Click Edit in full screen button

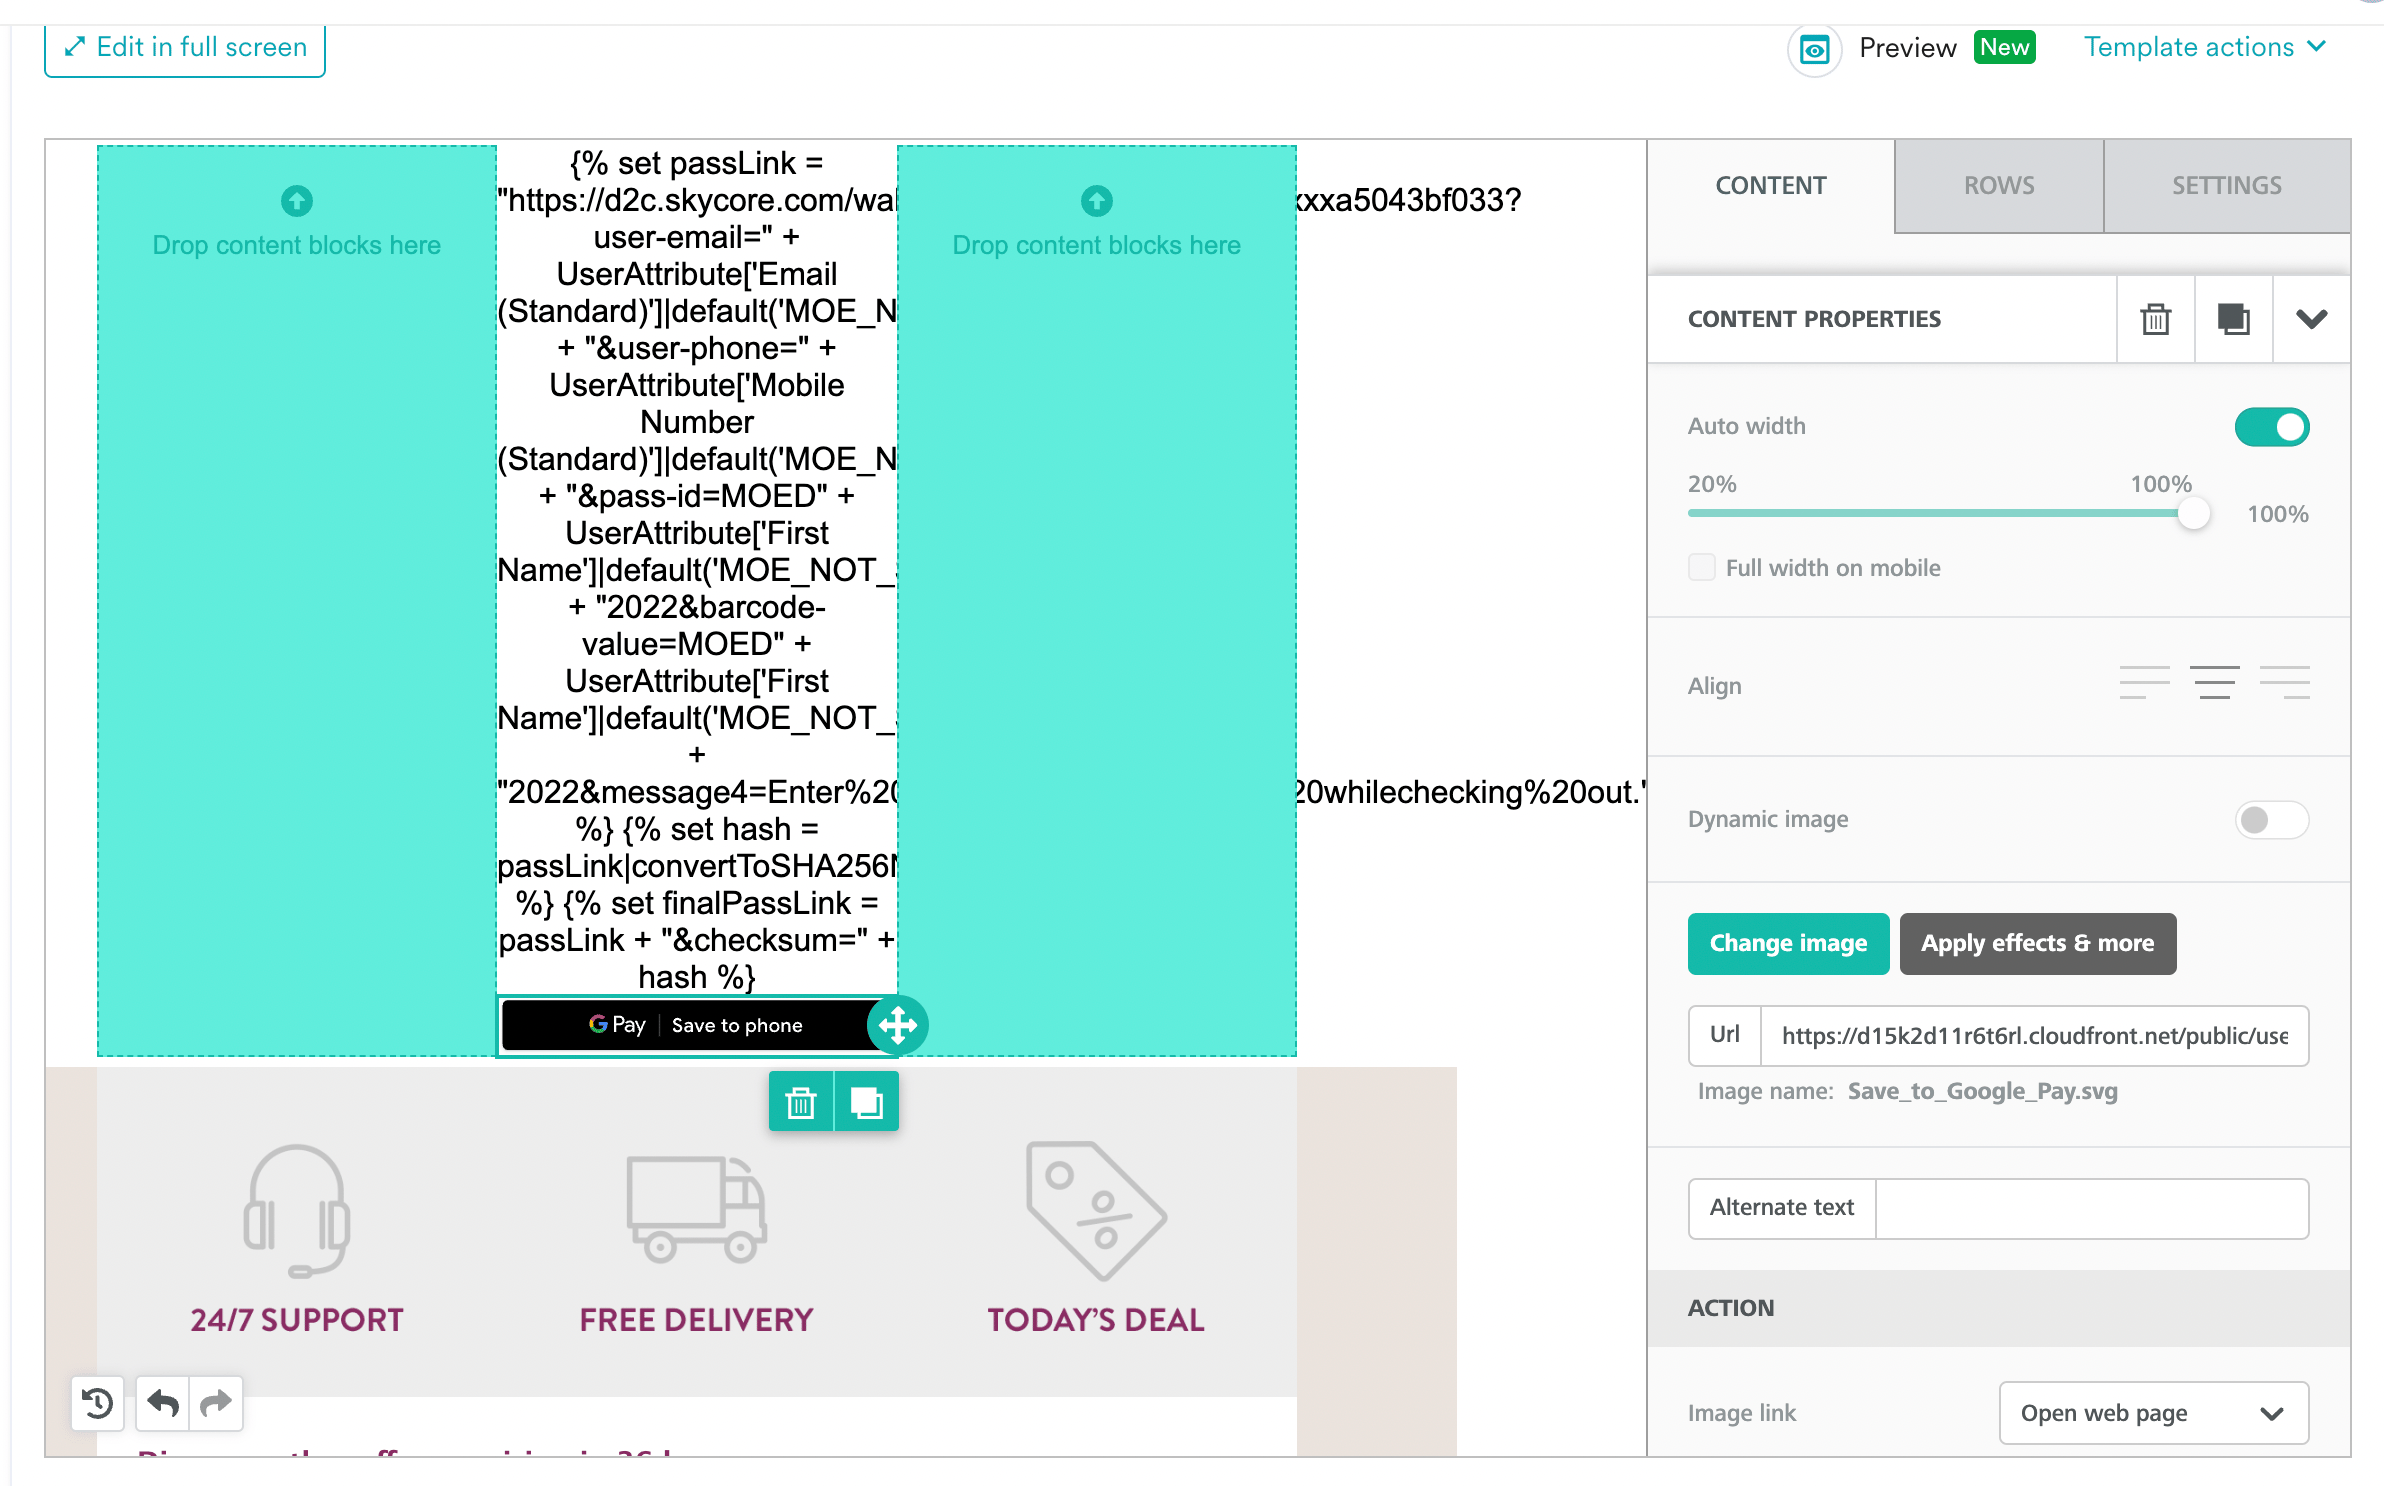(x=185, y=48)
